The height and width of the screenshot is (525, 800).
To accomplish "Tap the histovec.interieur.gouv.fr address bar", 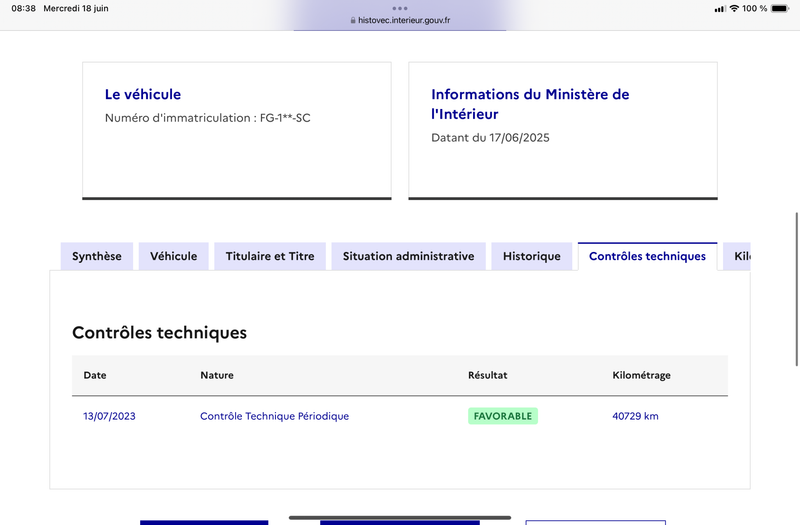I will pyautogui.click(x=400, y=20).
